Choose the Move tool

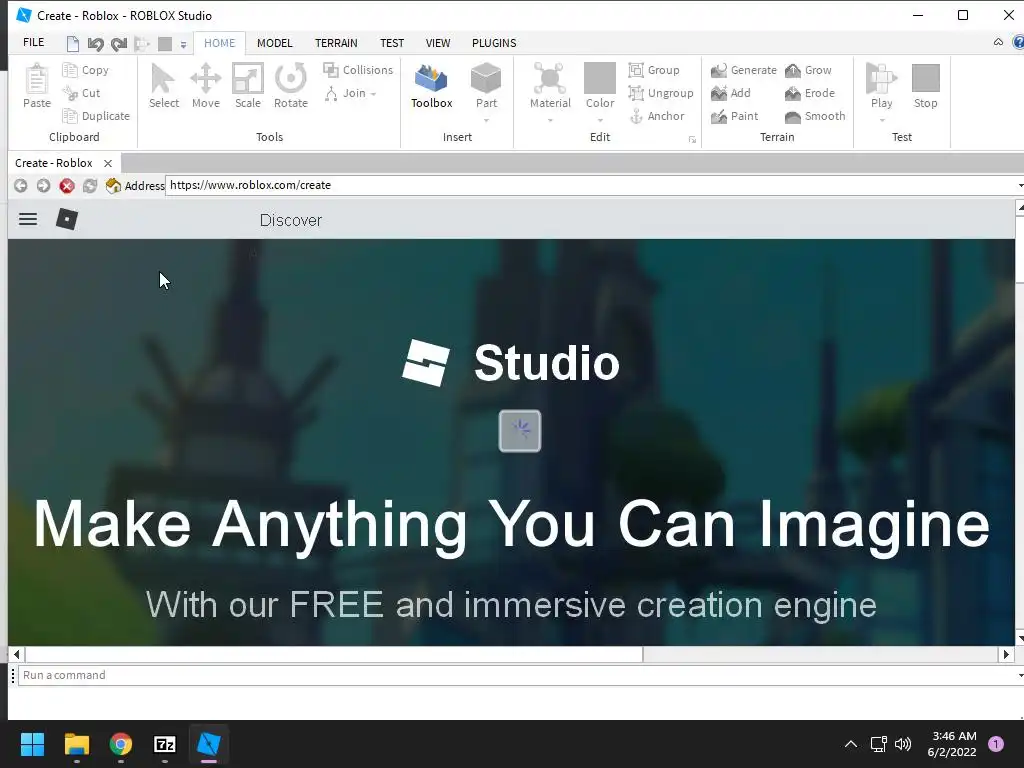(206, 86)
